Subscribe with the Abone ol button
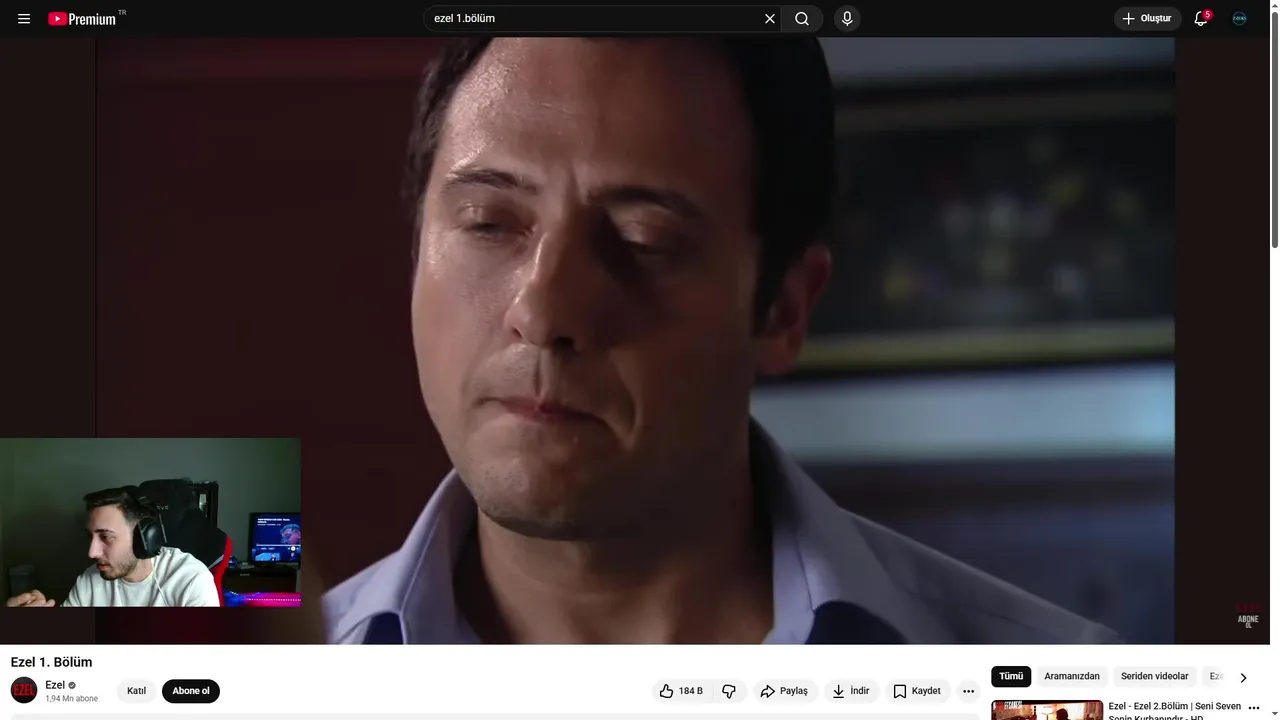The height and width of the screenshot is (720, 1280). point(191,691)
